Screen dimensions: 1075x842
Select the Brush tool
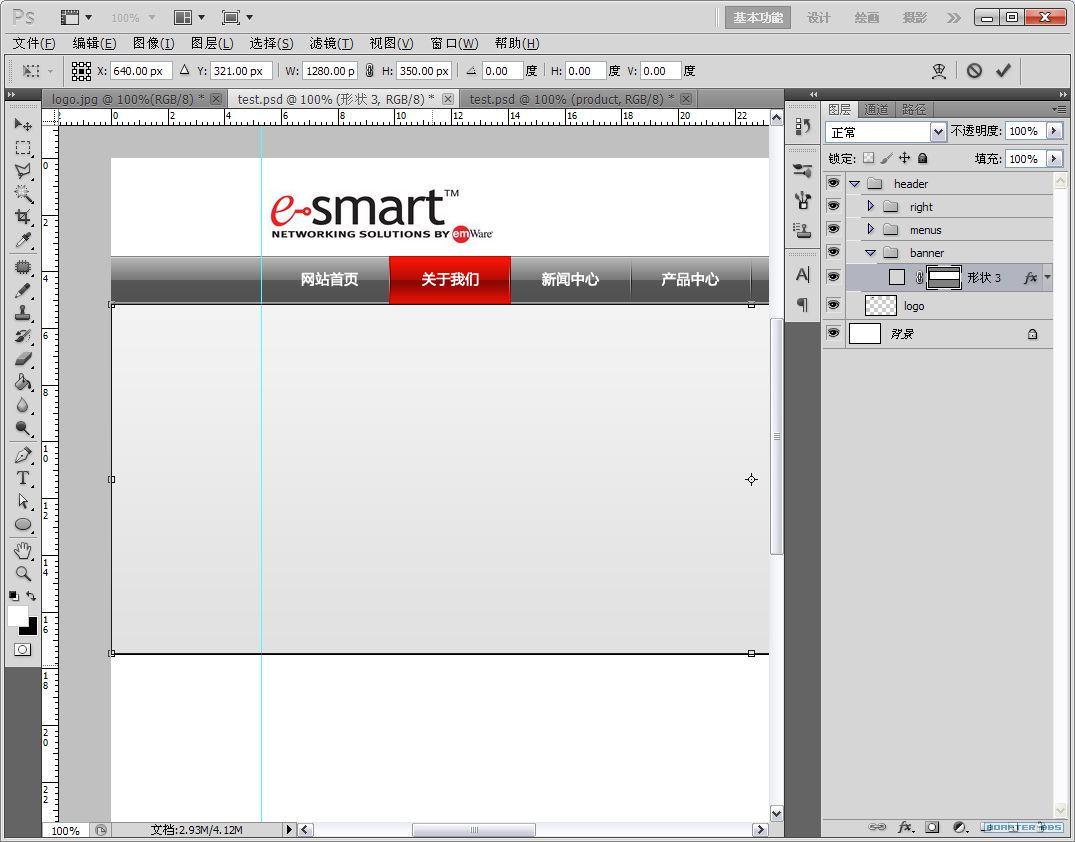[x=23, y=291]
